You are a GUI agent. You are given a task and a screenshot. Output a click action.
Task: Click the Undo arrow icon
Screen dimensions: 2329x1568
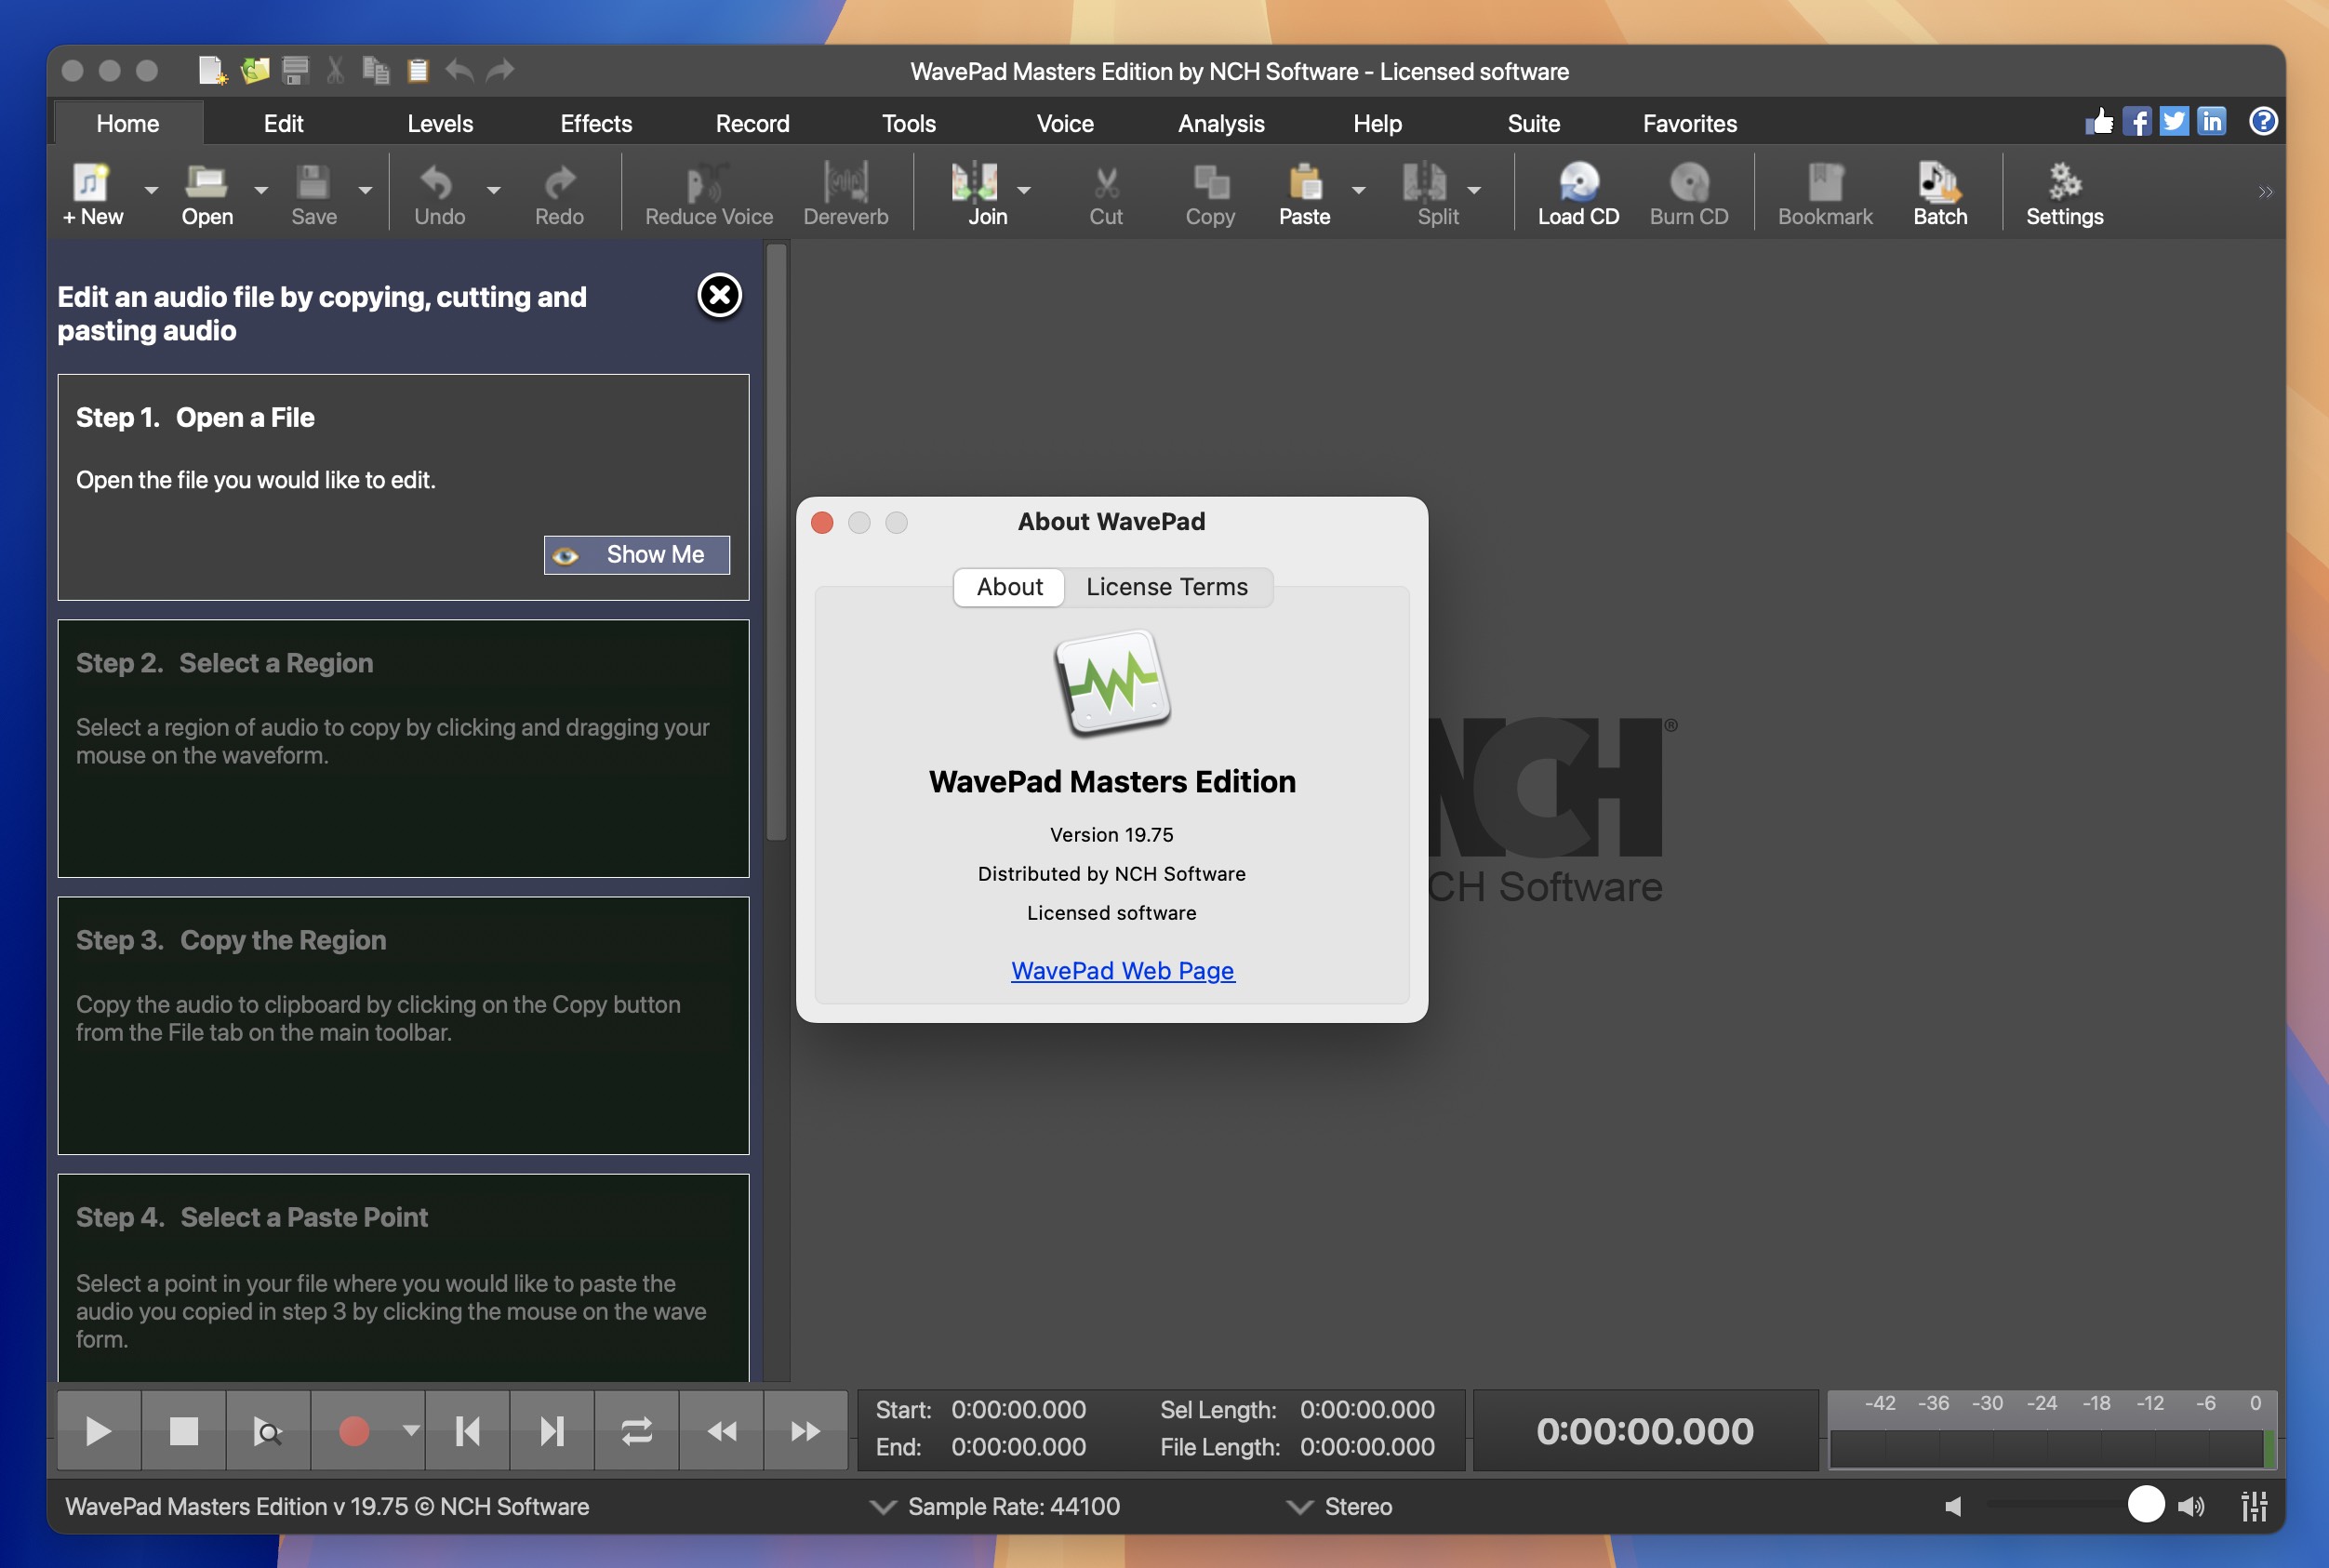pos(438,194)
